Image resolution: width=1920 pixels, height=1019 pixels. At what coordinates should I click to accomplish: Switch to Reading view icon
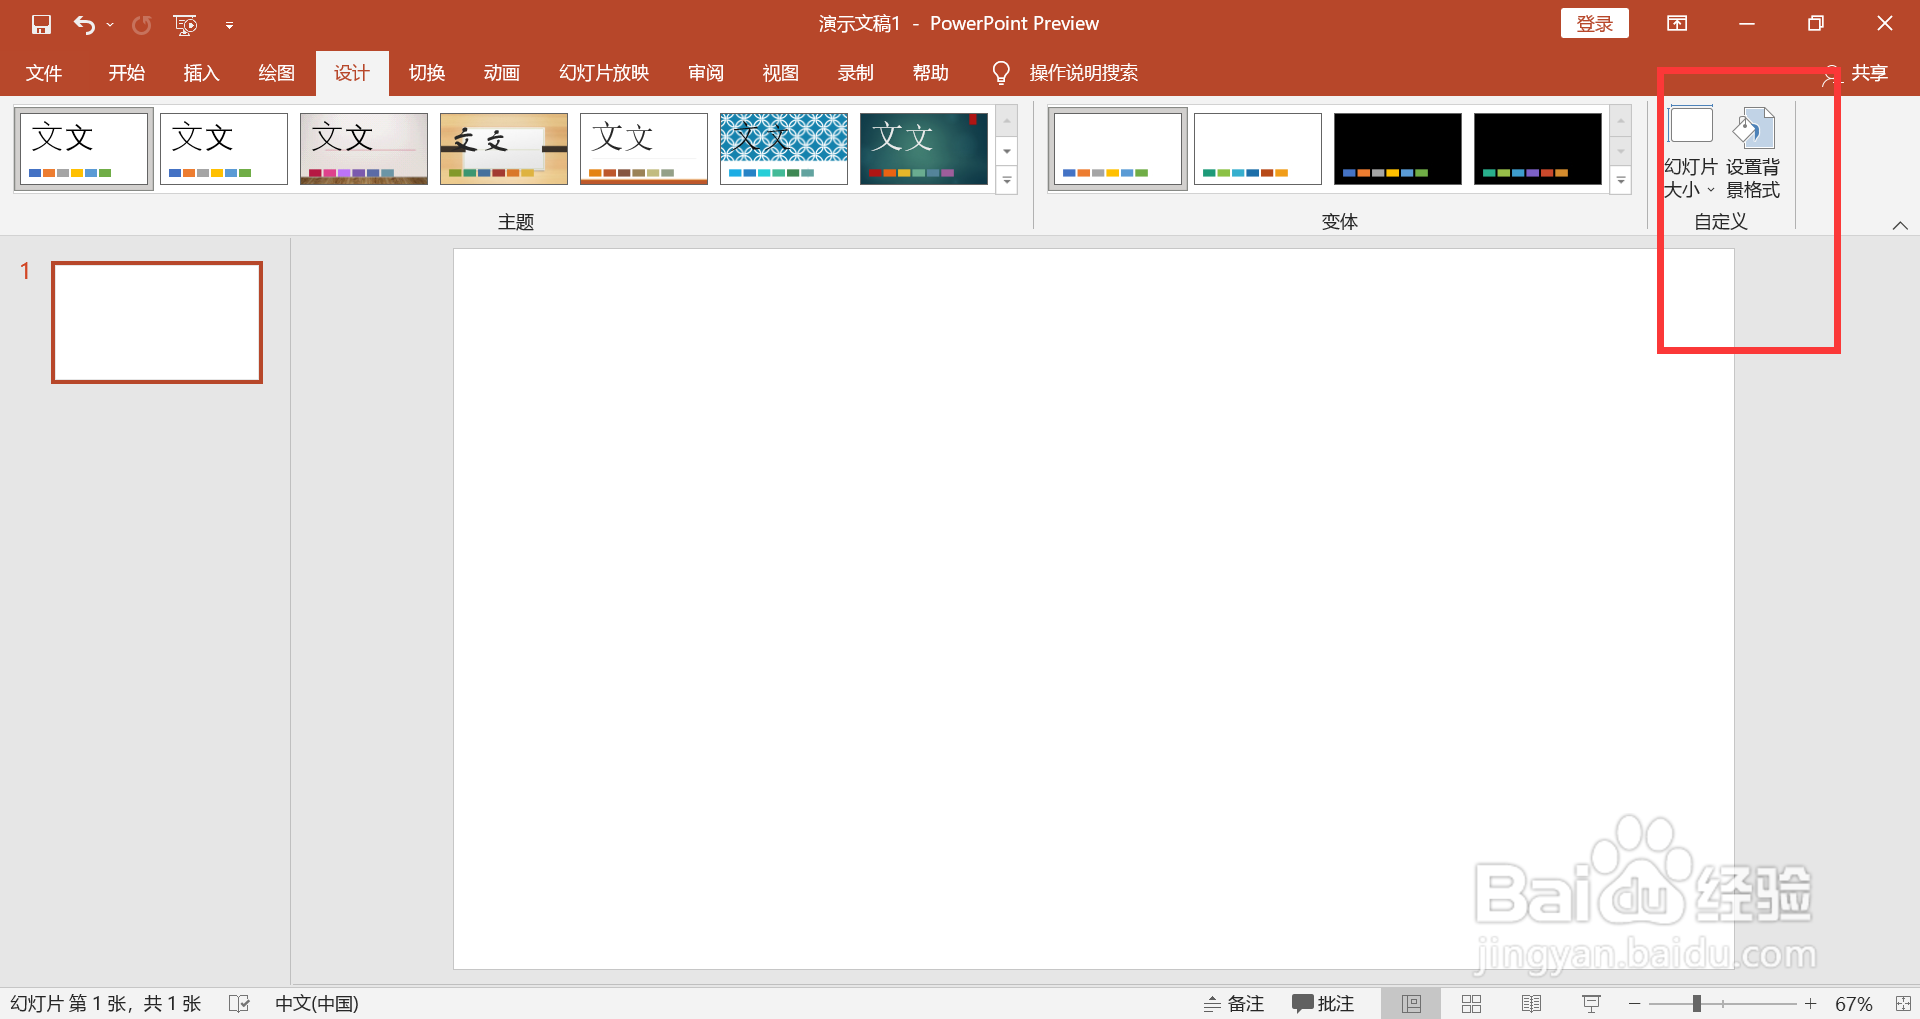click(x=1531, y=1003)
